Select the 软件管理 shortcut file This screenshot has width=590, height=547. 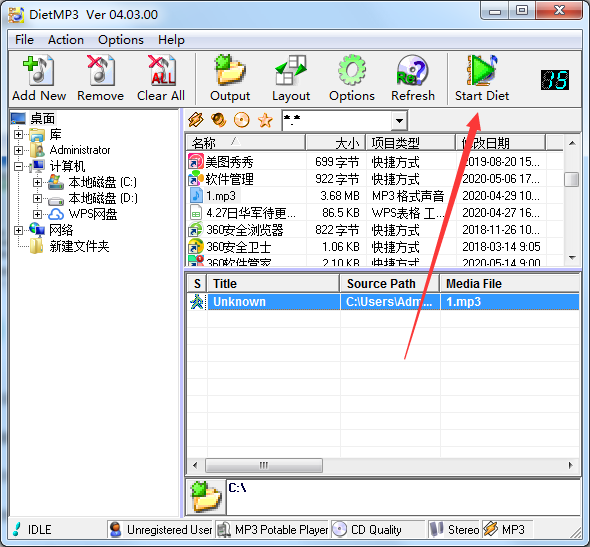(229, 179)
